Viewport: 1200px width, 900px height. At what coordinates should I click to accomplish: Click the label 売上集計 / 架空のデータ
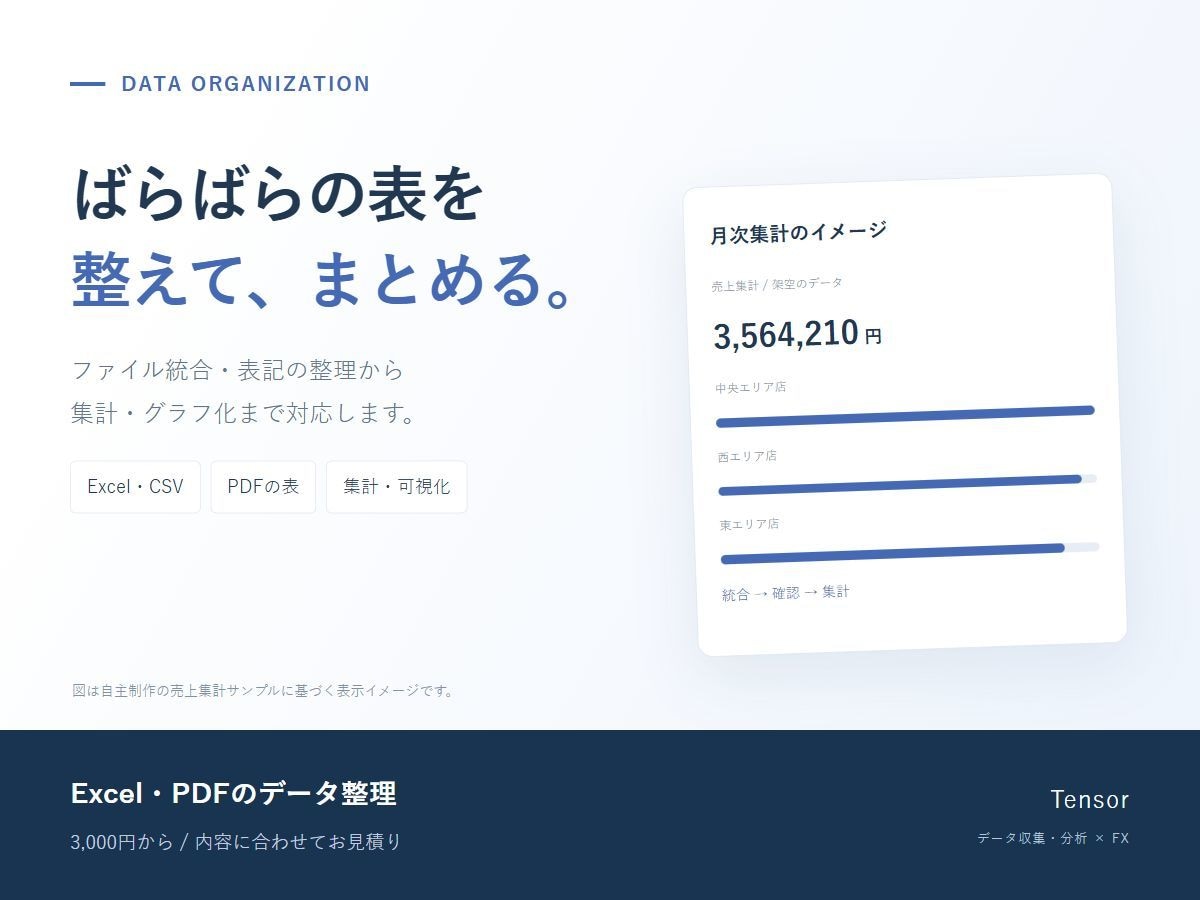point(777,285)
